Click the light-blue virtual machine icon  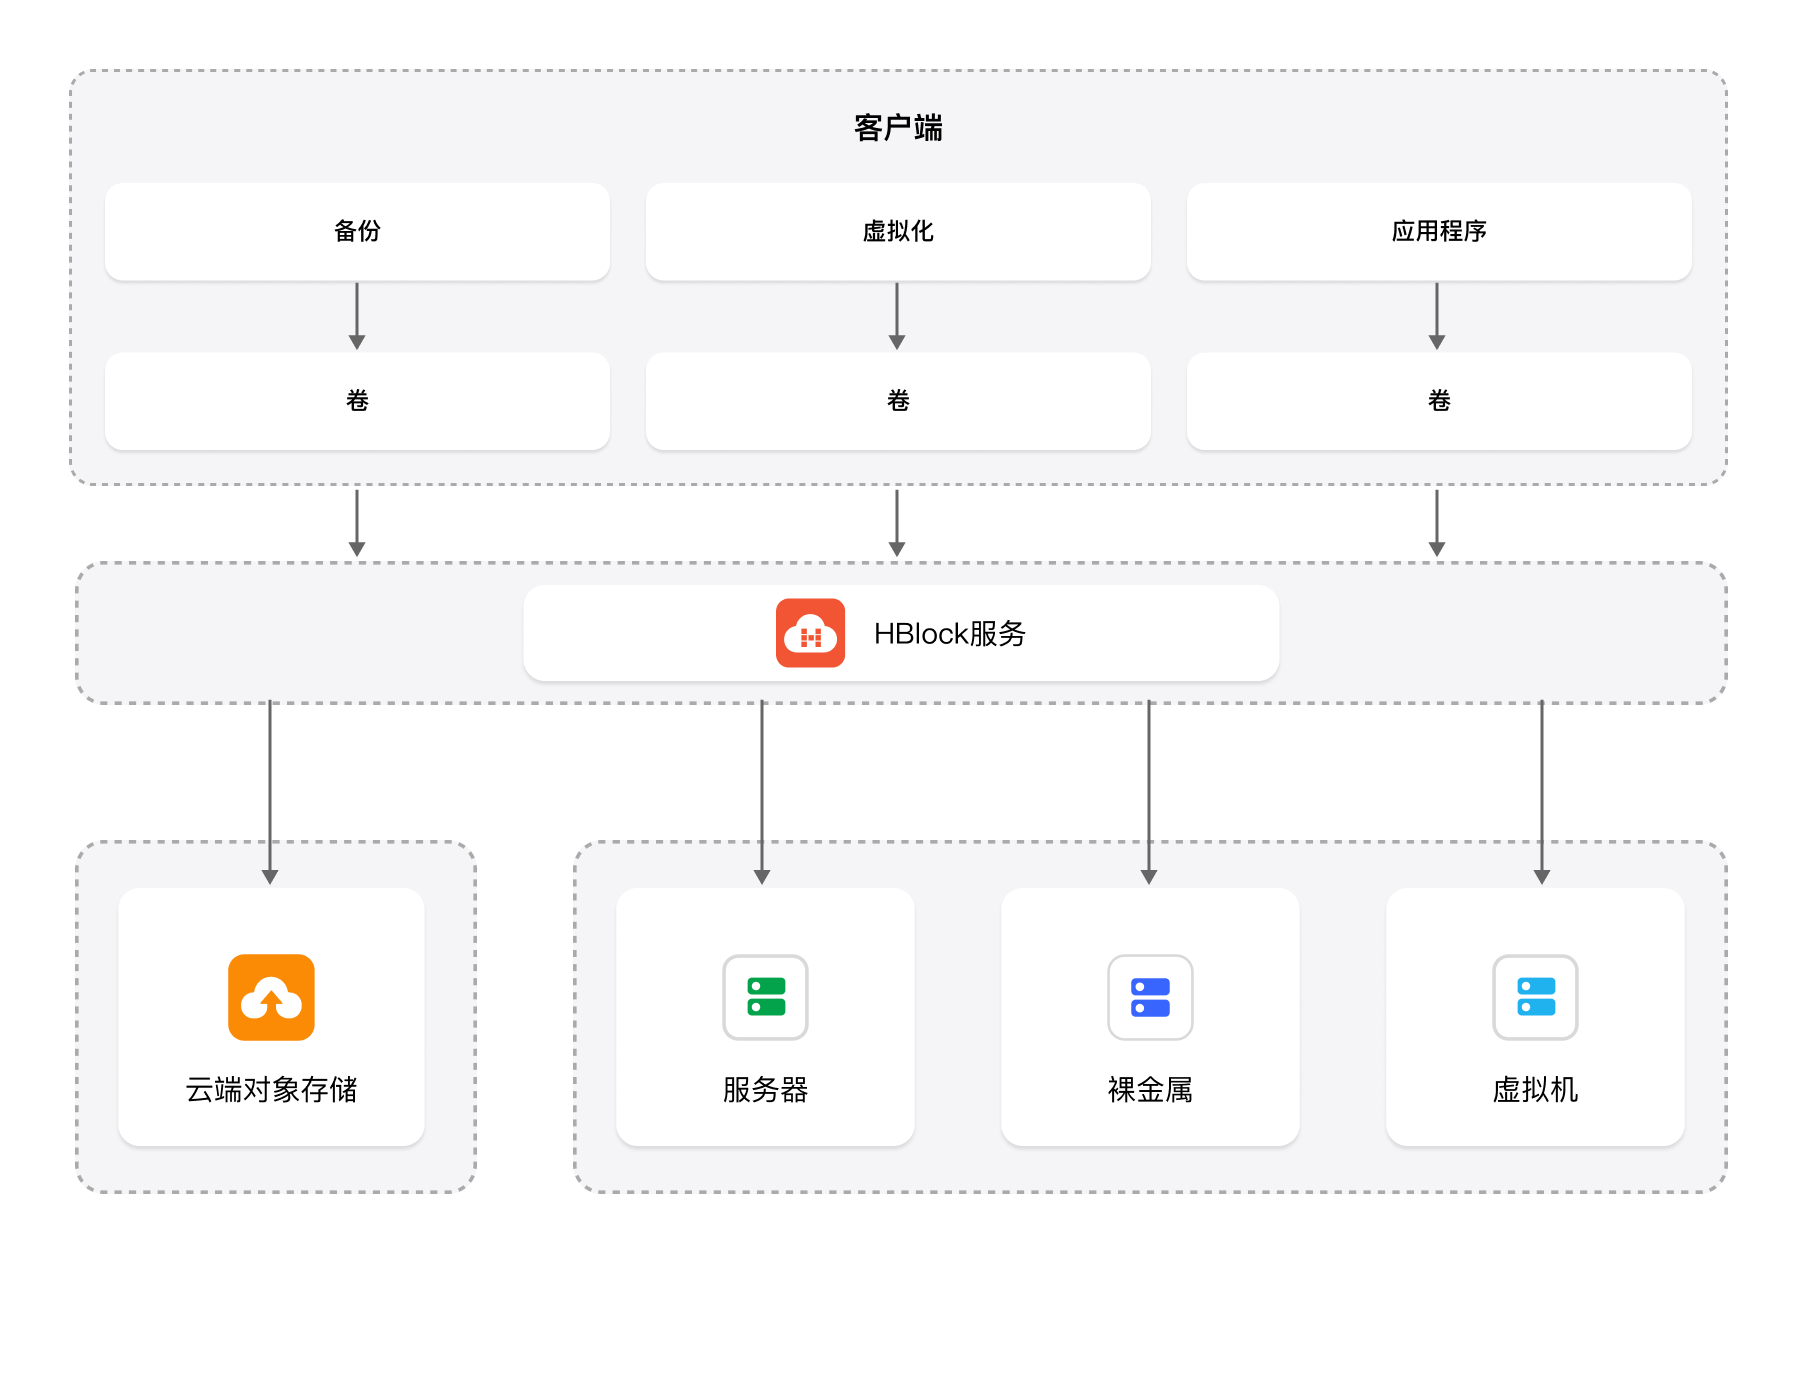(1535, 997)
